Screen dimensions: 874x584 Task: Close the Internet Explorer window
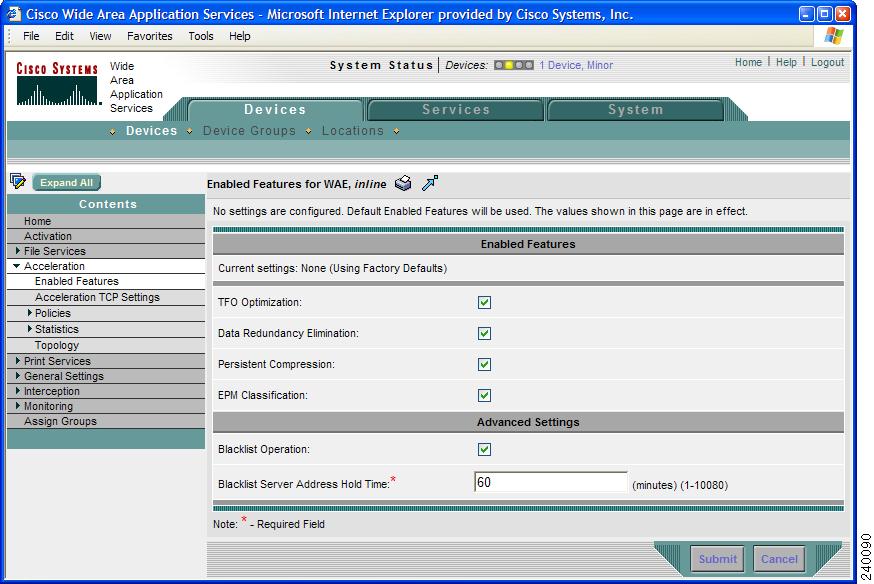842,14
